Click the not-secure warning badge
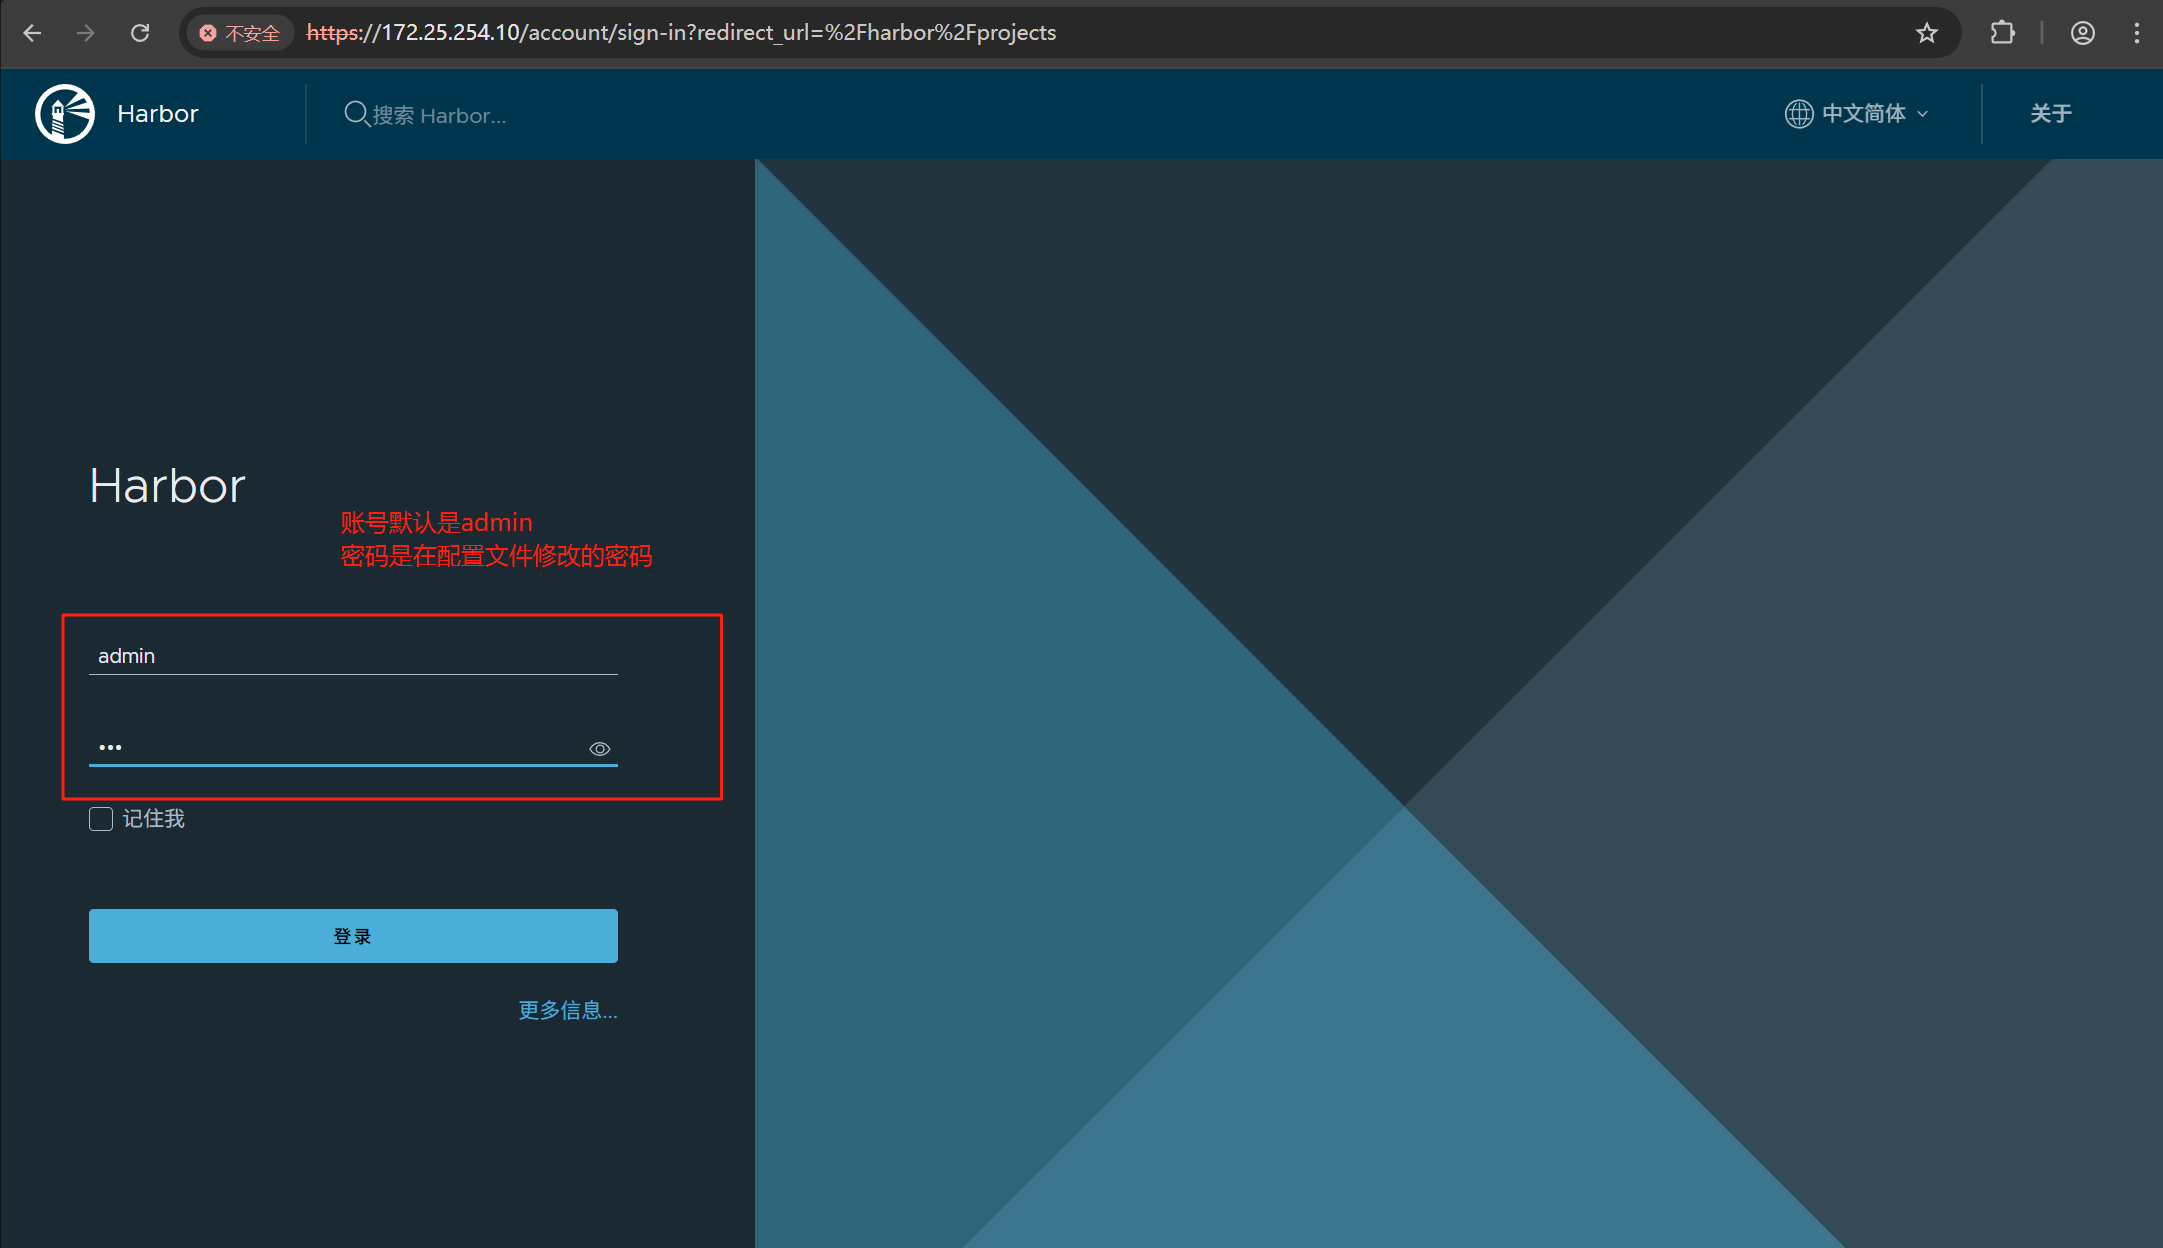2163x1248 pixels. tap(240, 33)
